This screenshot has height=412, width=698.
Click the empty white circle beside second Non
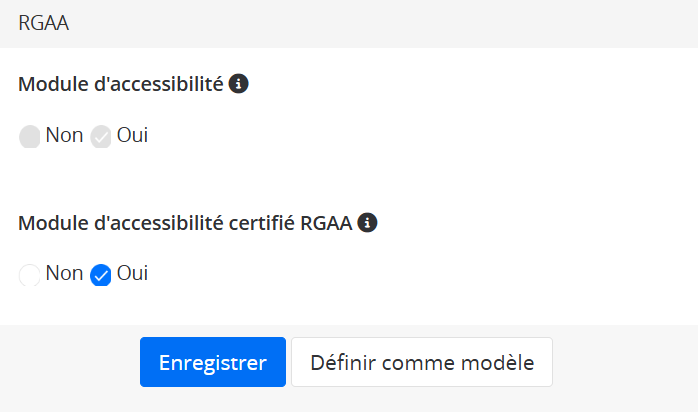pos(30,275)
